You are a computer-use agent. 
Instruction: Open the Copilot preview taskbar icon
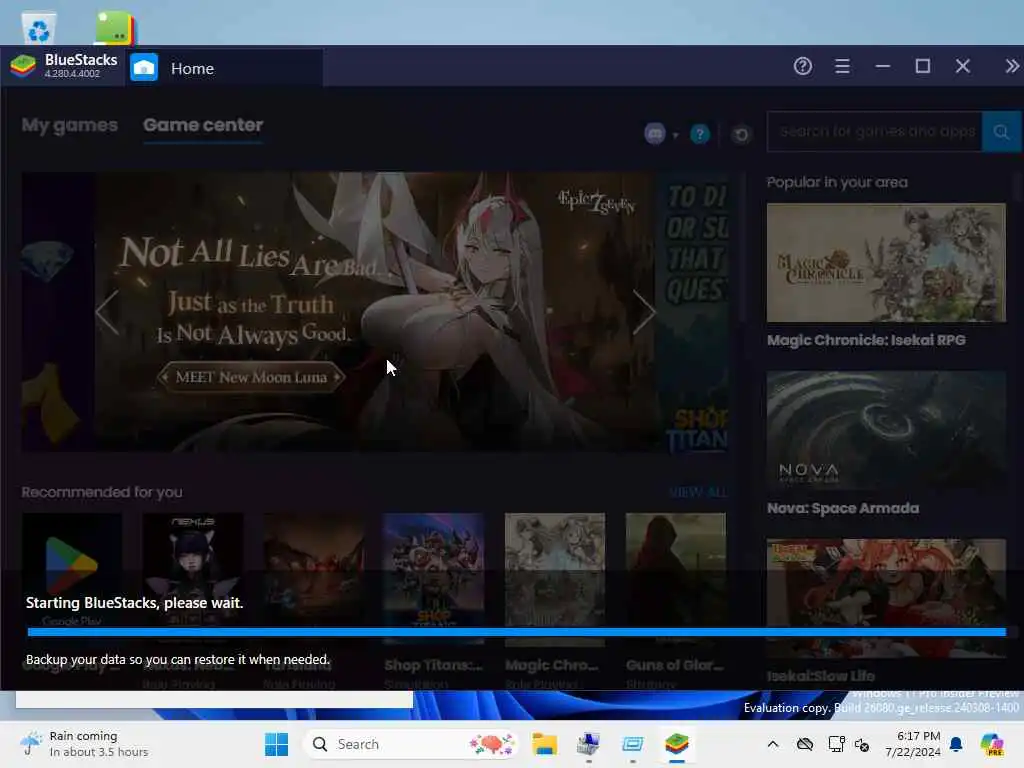point(992,744)
